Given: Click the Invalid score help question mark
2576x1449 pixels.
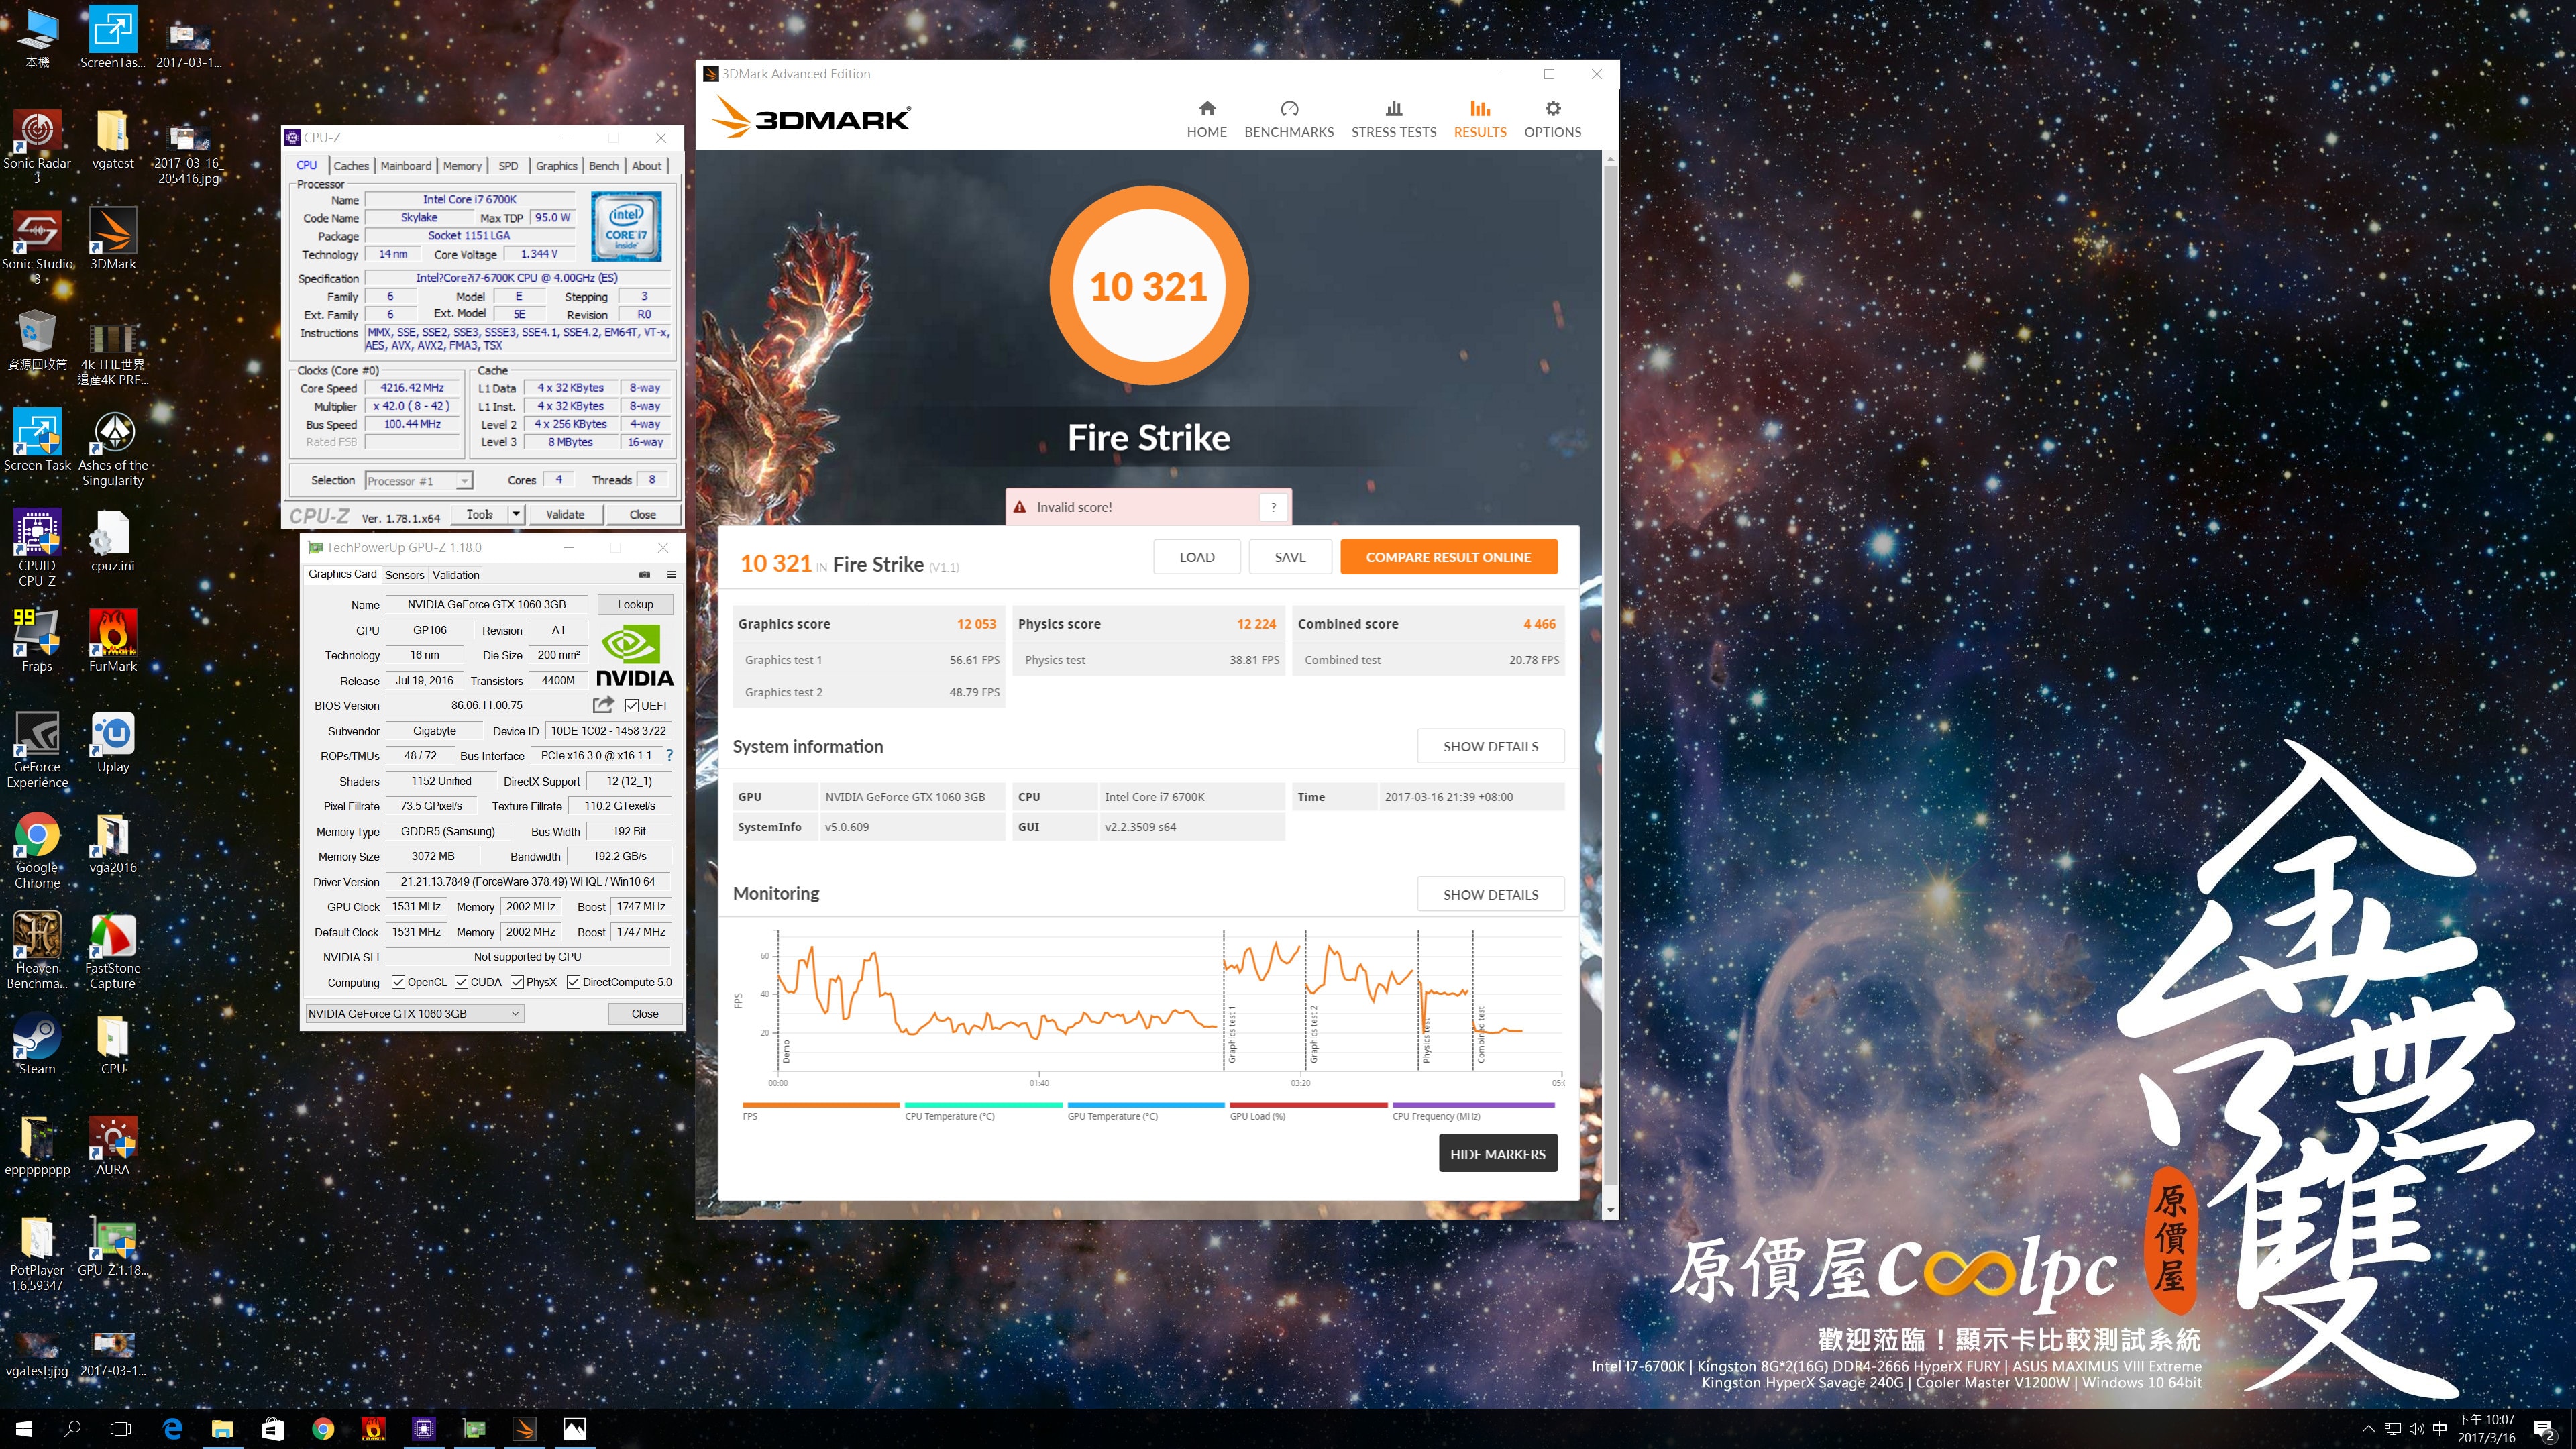Looking at the screenshot, I should click(x=1273, y=507).
